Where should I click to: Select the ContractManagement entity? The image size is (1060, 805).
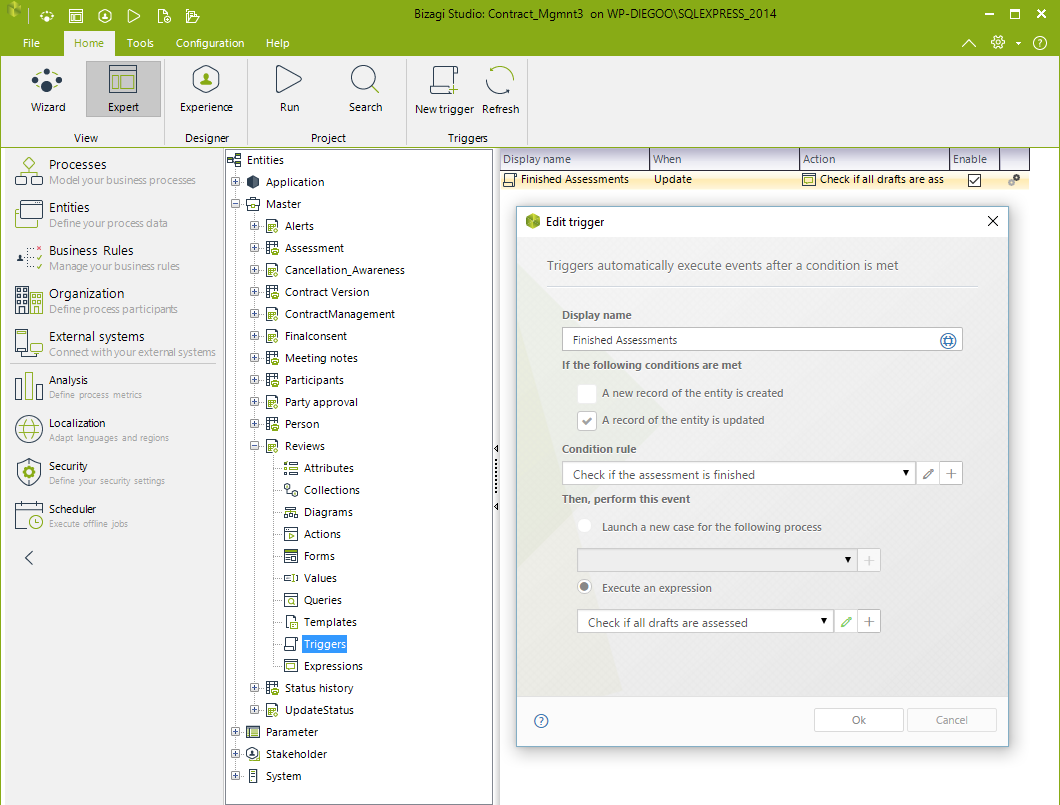339,314
